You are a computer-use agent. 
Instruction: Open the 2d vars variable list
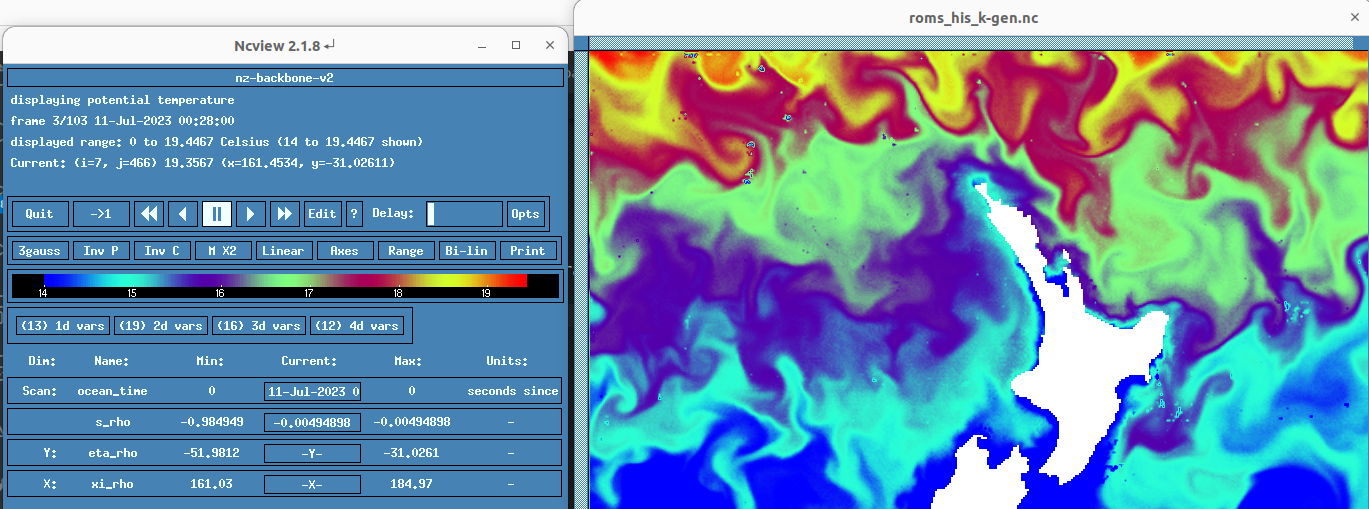(x=160, y=326)
